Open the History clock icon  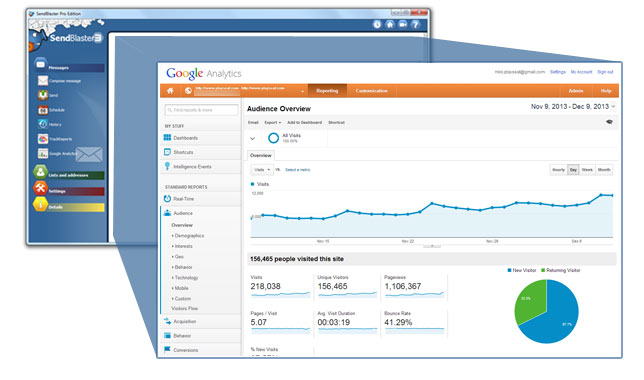coord(43,124)
